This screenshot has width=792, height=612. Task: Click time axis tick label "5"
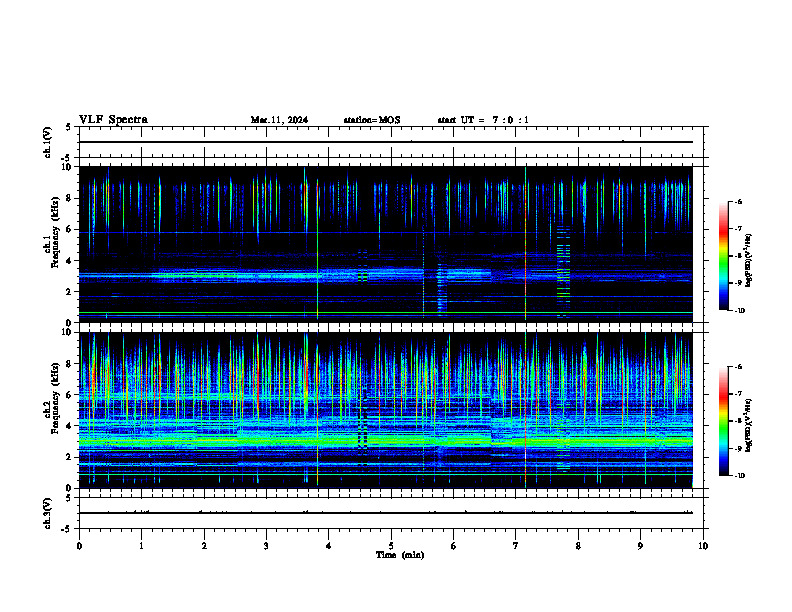coord(391,546)
